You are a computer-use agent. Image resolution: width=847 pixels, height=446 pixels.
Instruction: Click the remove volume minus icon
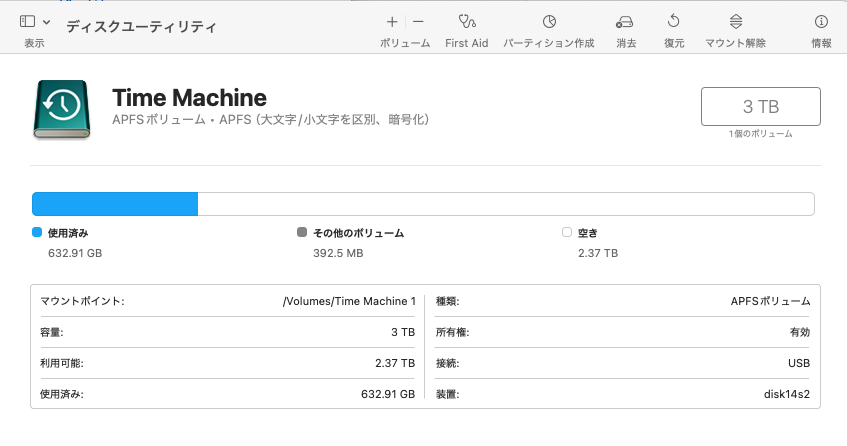418,21
